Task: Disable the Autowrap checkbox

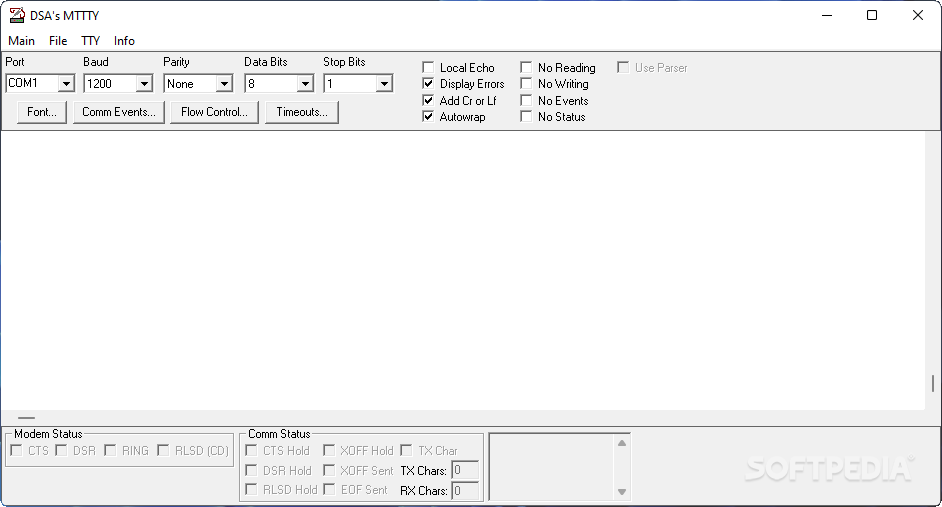Action: (428, 117)
